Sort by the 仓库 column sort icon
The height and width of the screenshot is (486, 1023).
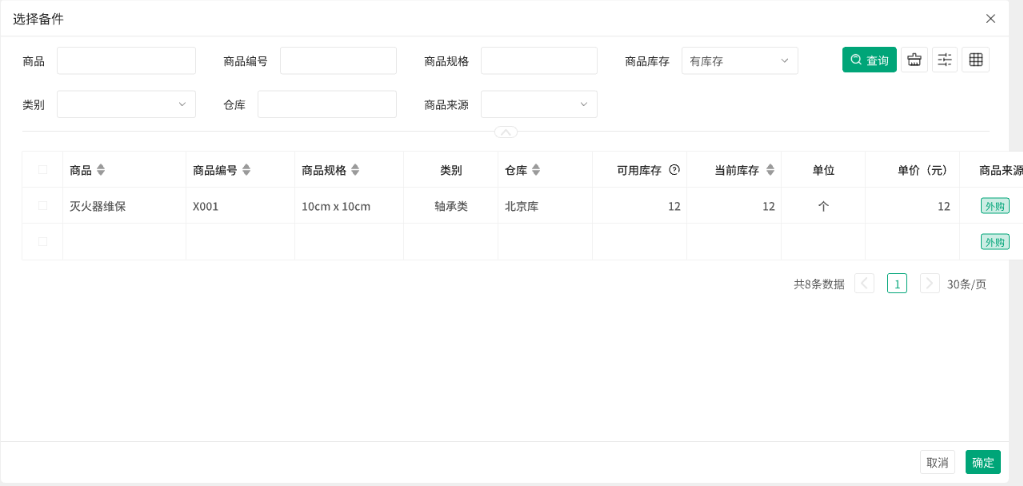point(536,170)
